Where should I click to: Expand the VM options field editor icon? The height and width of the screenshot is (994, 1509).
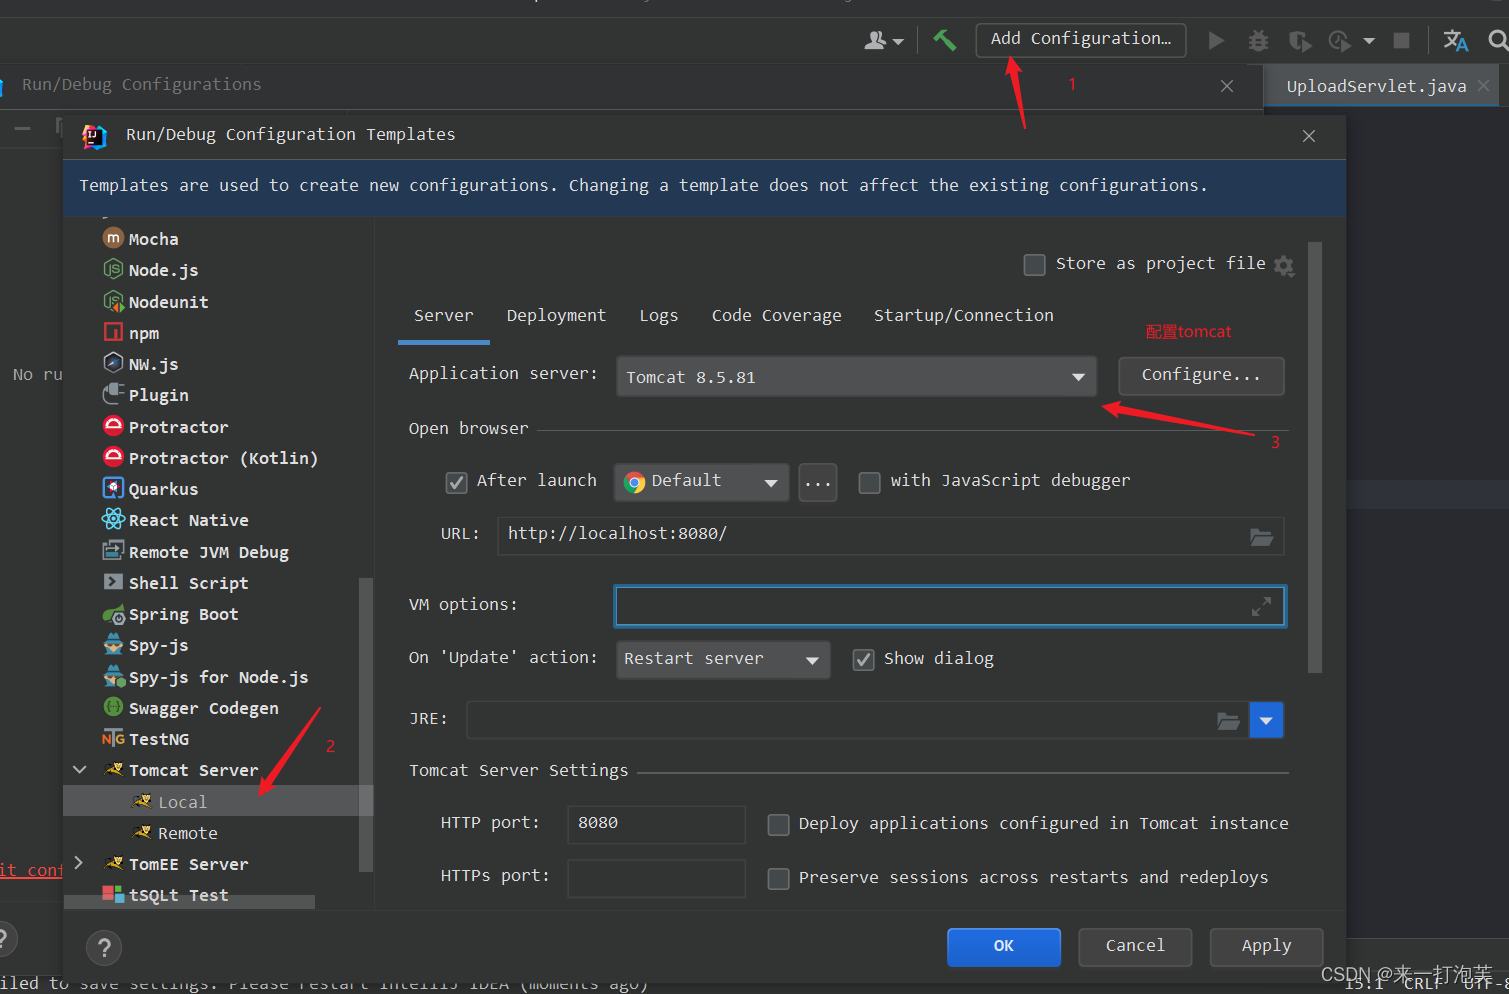pos(1261,606)
